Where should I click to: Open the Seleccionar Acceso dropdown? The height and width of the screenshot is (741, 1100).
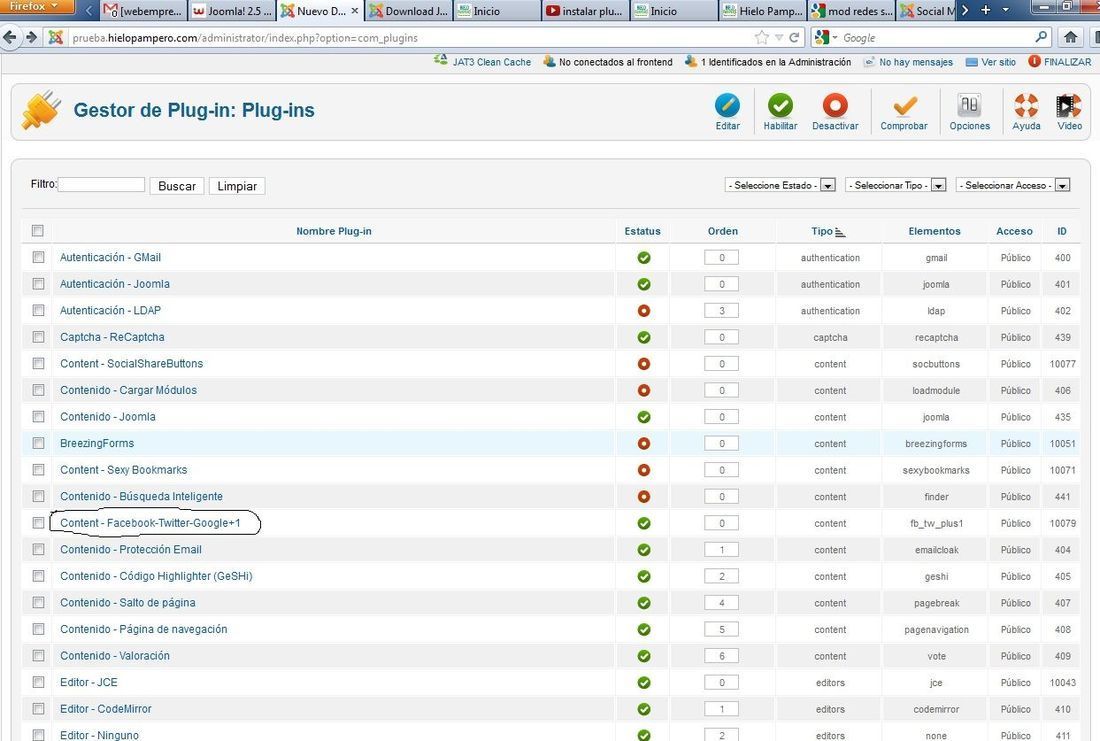(1013, 185)
